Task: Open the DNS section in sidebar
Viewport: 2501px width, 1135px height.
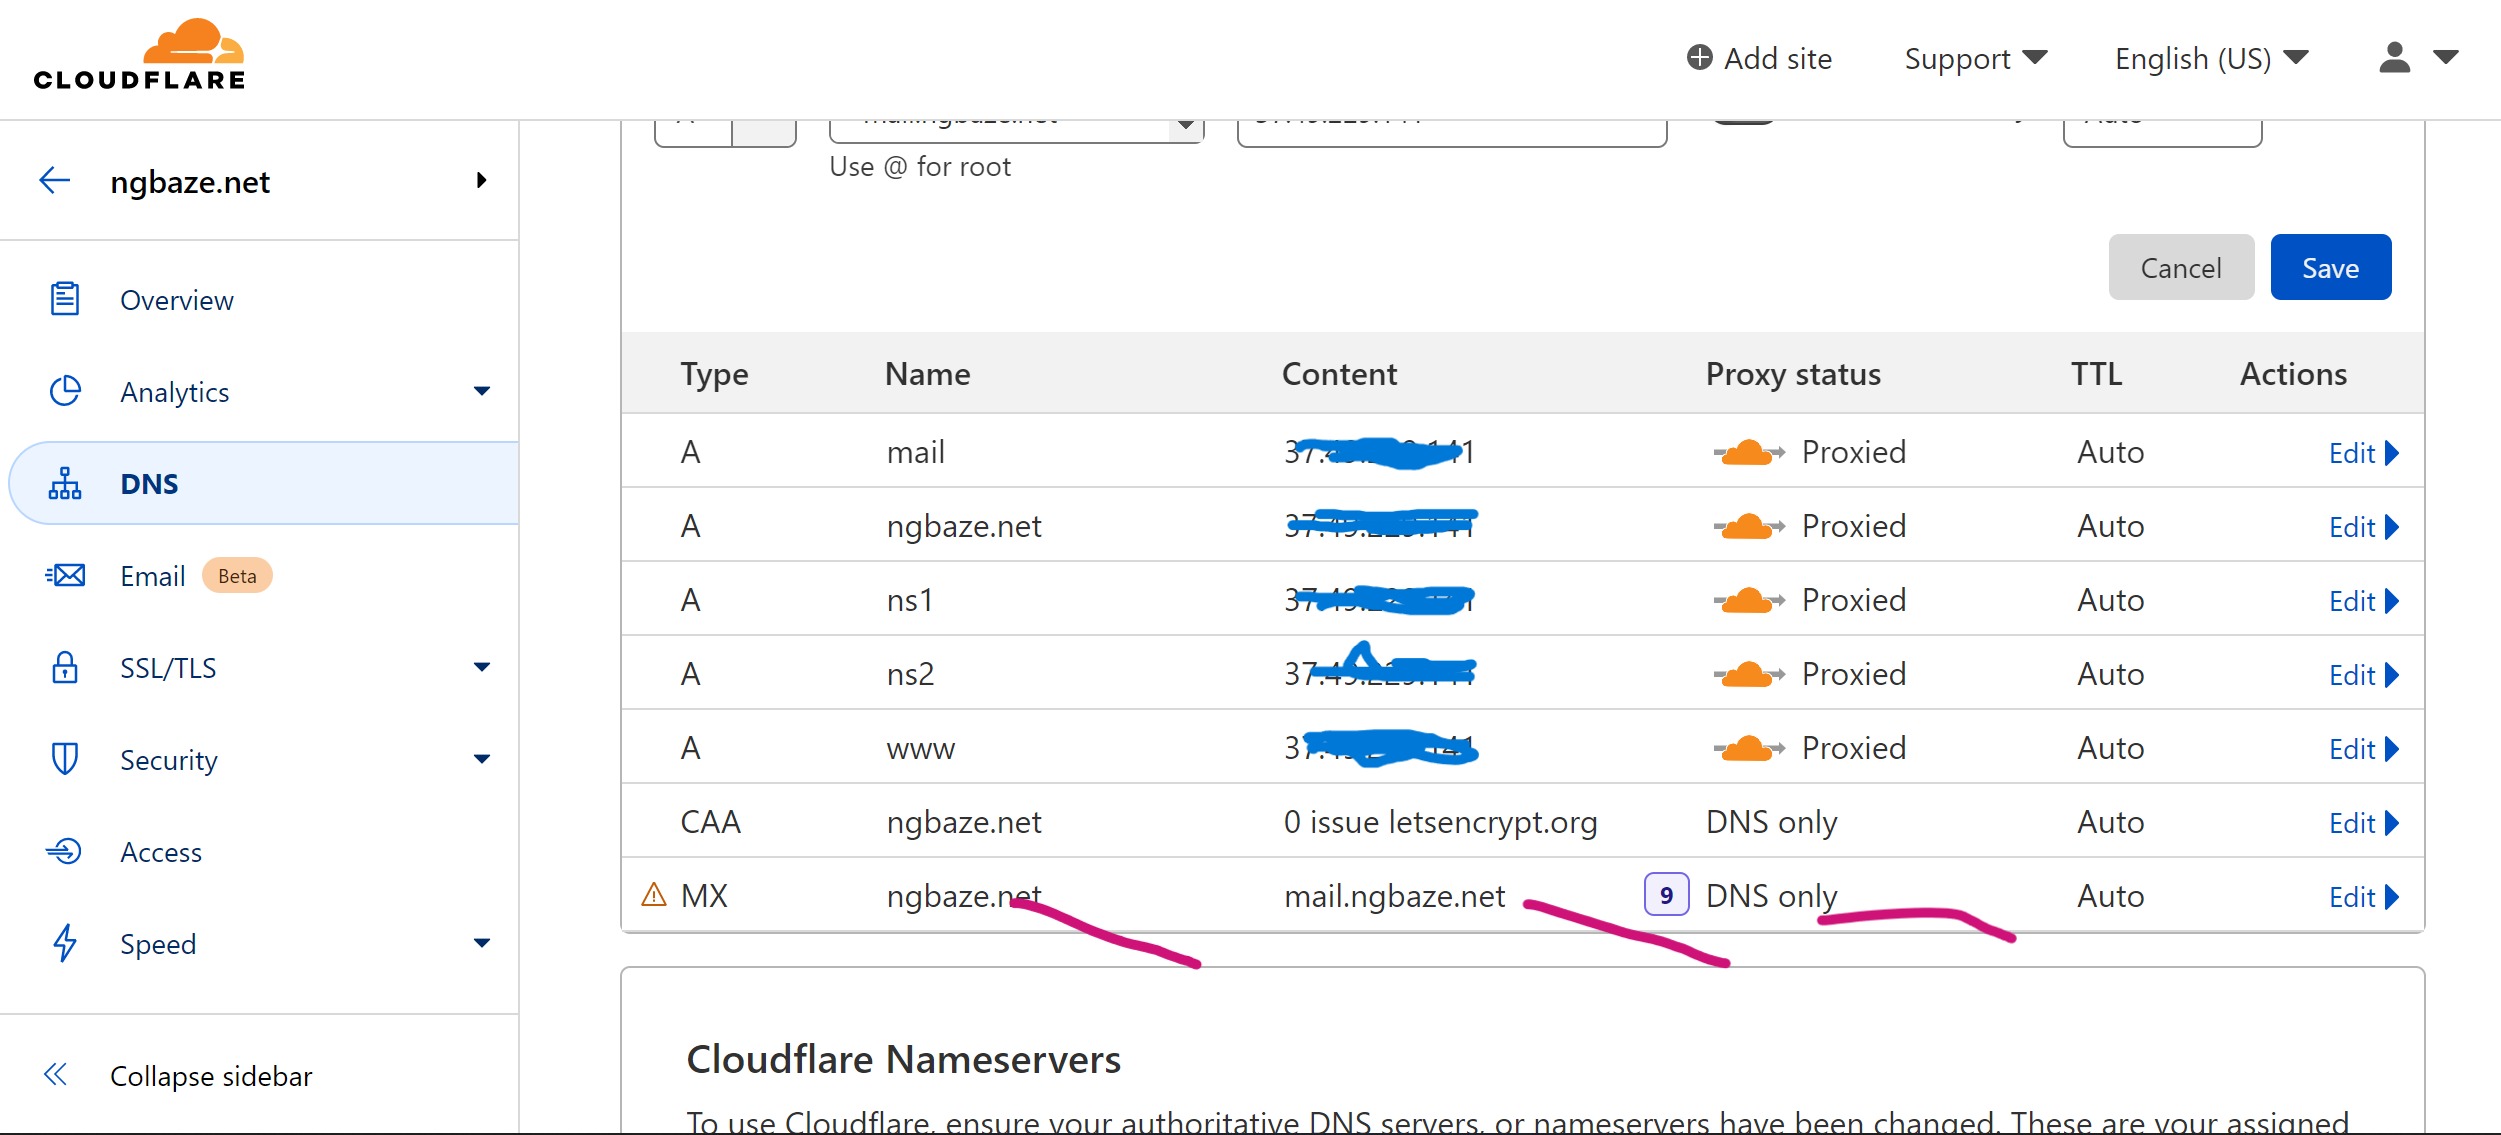Action: pyautogui.click(x=150, y=484)
